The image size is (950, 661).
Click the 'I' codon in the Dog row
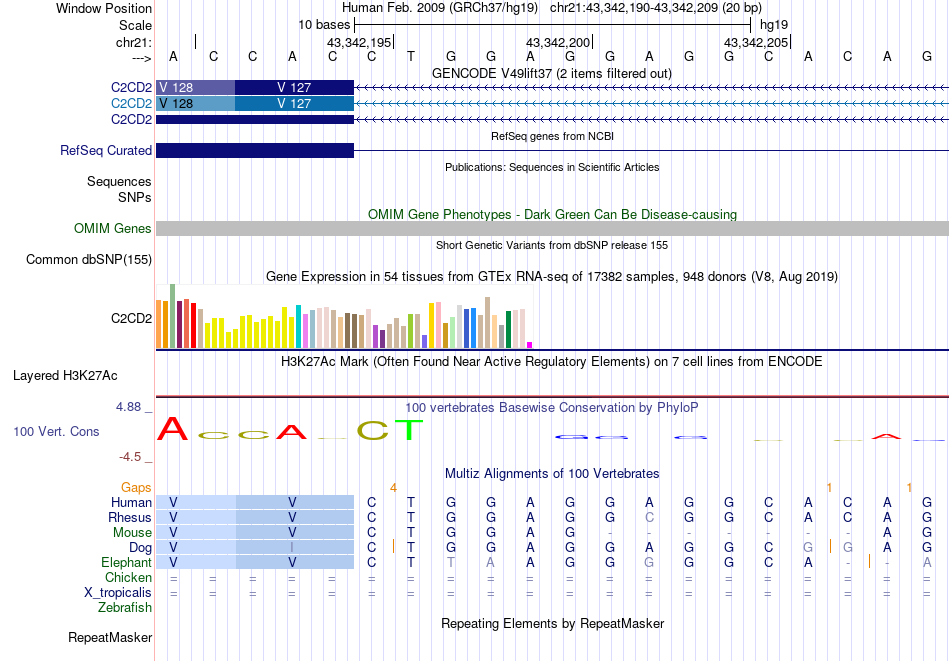292,548
